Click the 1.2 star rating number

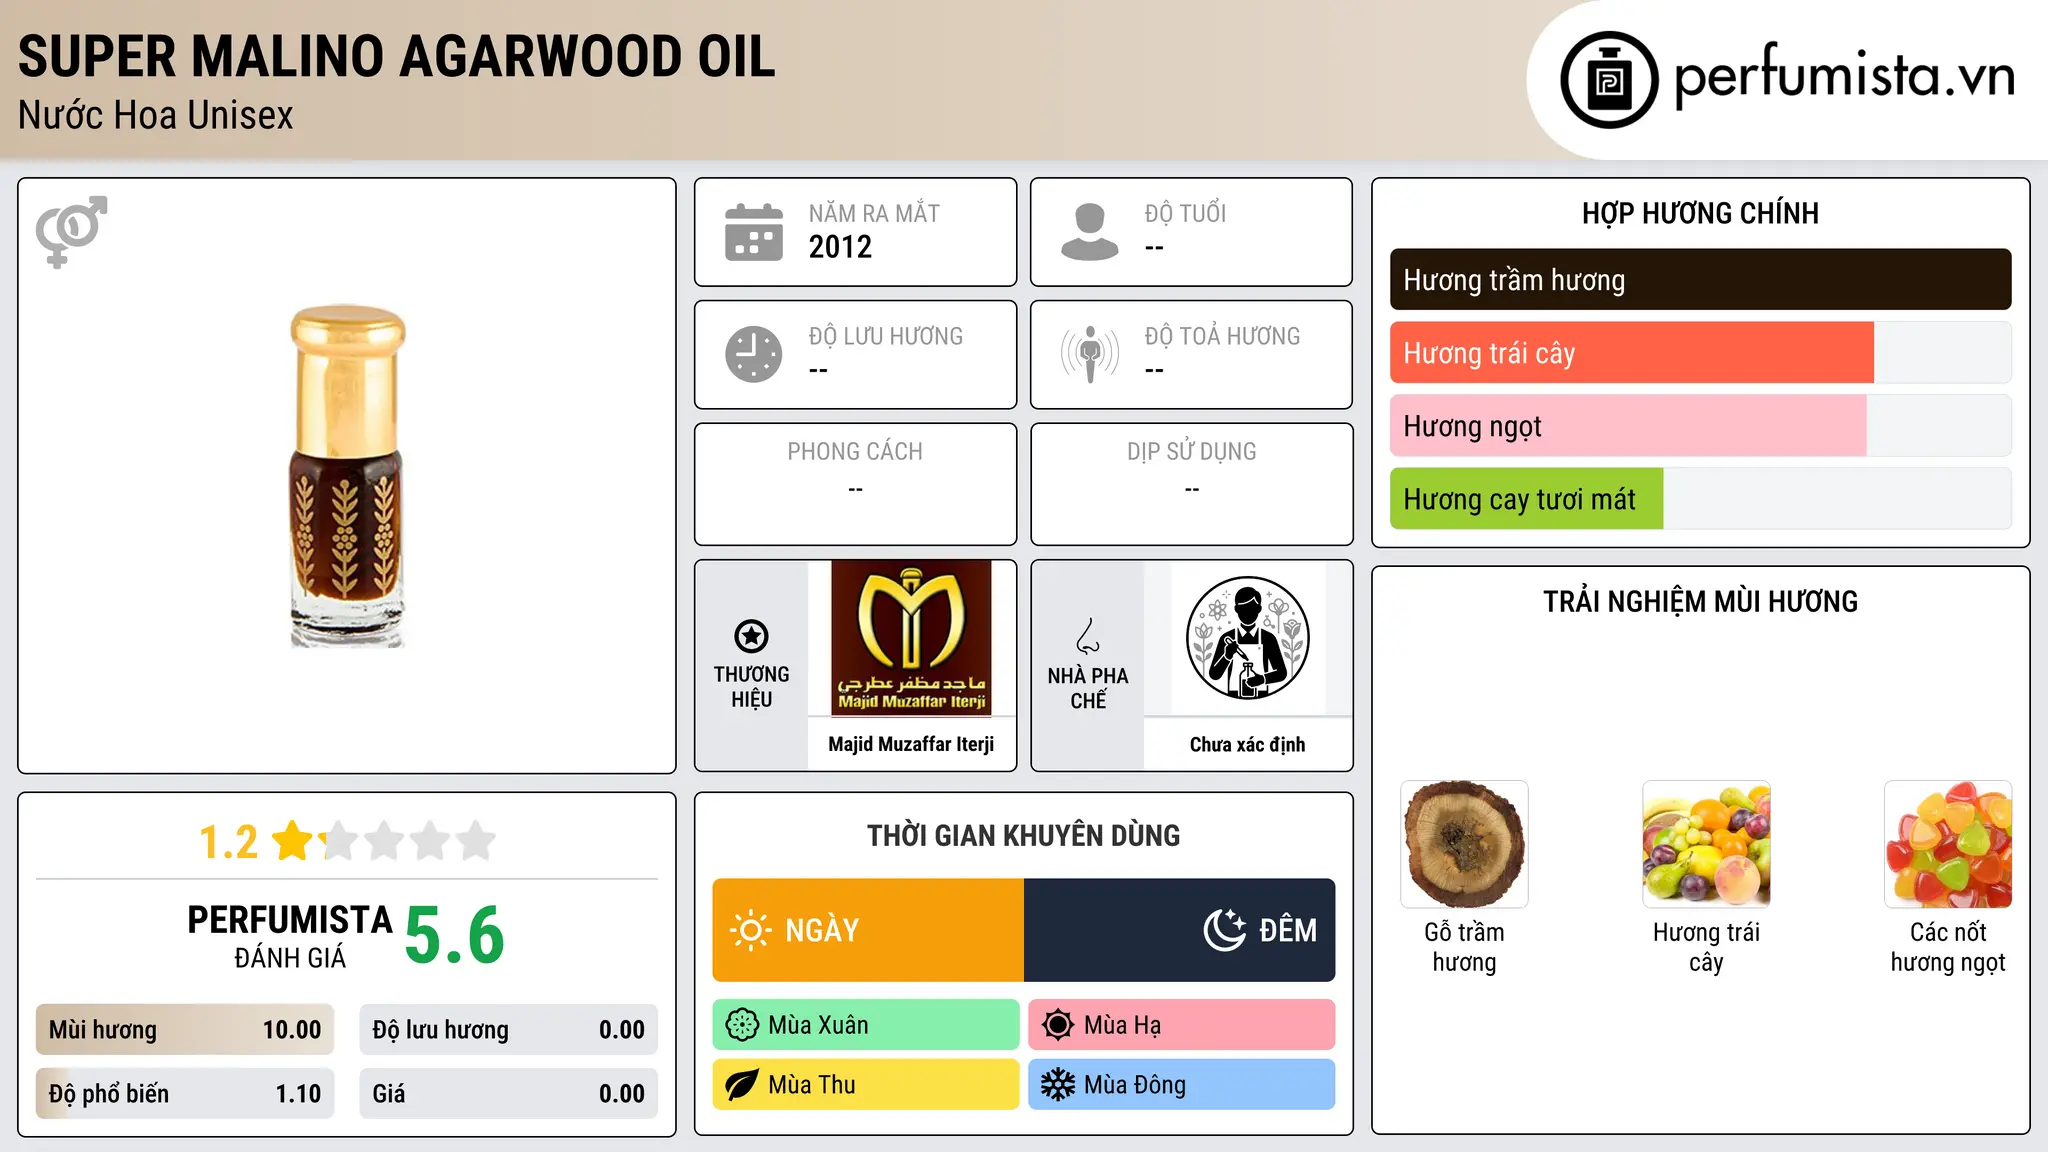pyautogui.click(x=229, y=842)
